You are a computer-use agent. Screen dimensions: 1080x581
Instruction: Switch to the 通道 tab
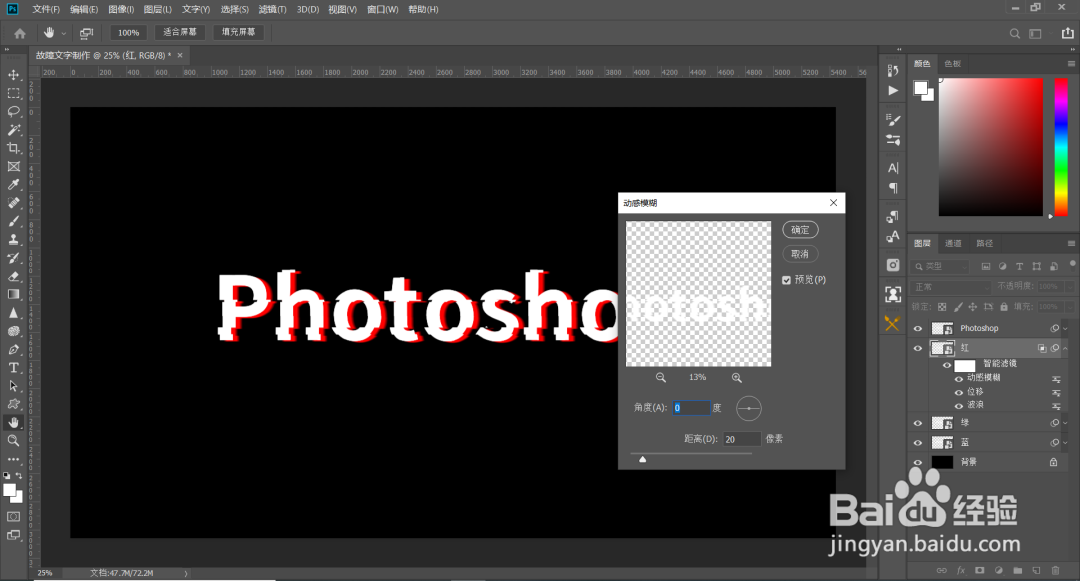point(953,244)
